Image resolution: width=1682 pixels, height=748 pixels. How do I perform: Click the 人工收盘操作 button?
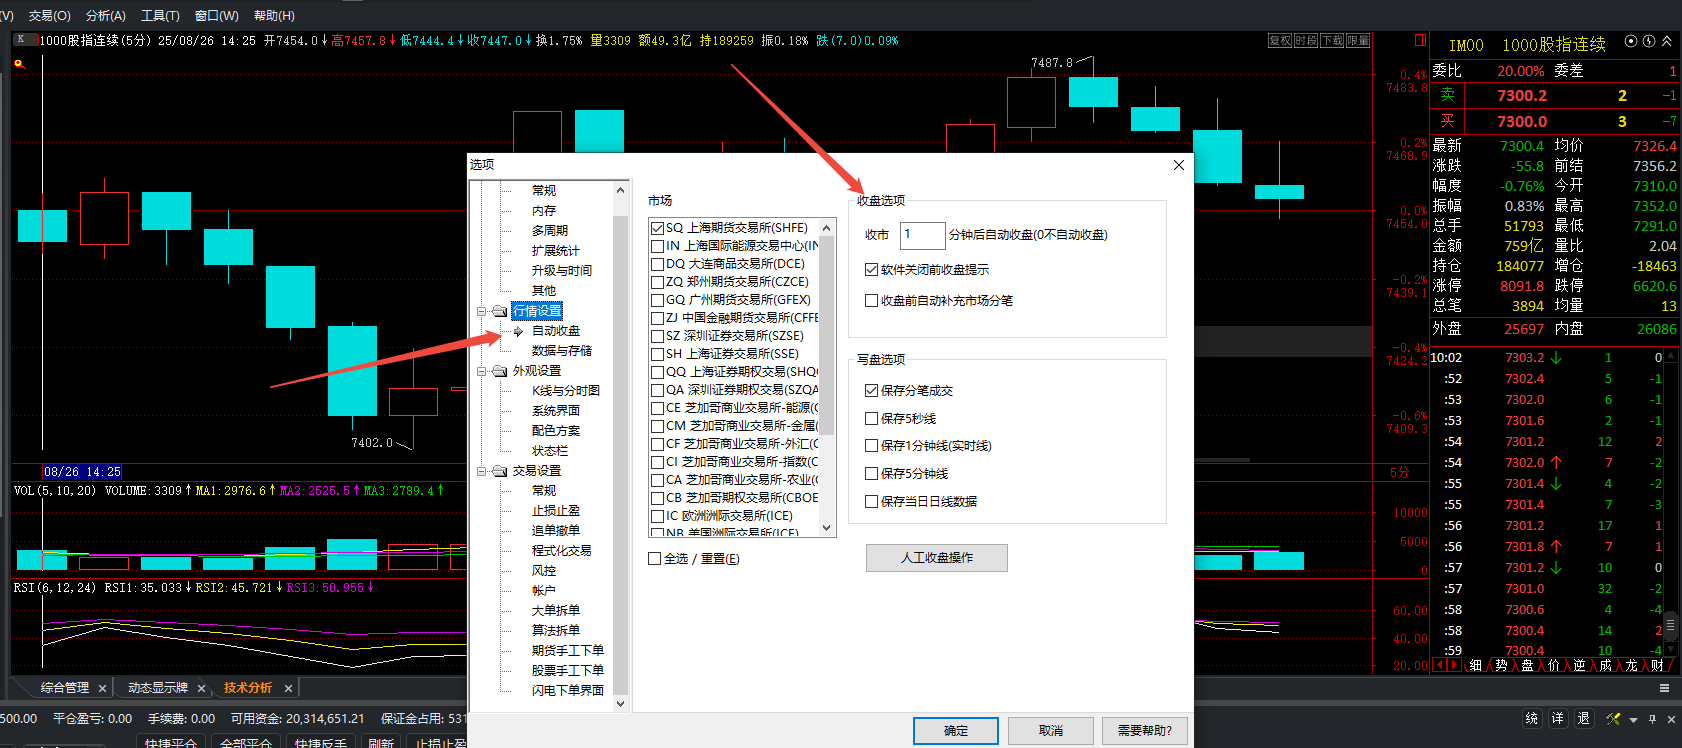pyautogui.click(x=936, y=558)
